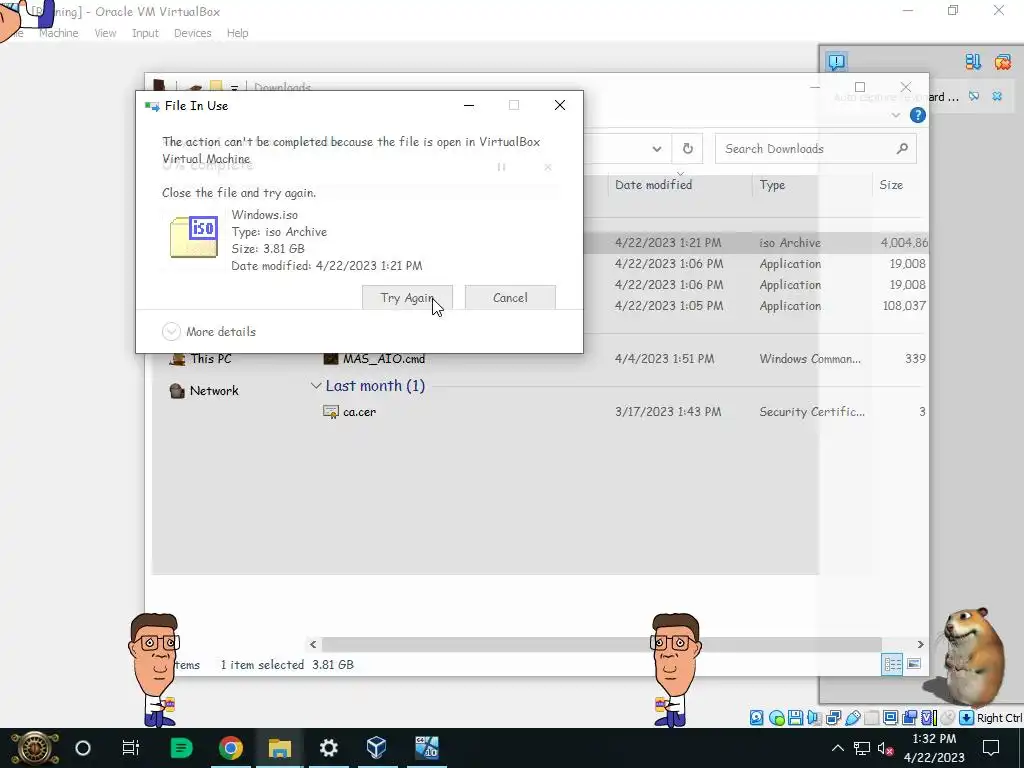Open the clock showing 1:32 PM

934,748
